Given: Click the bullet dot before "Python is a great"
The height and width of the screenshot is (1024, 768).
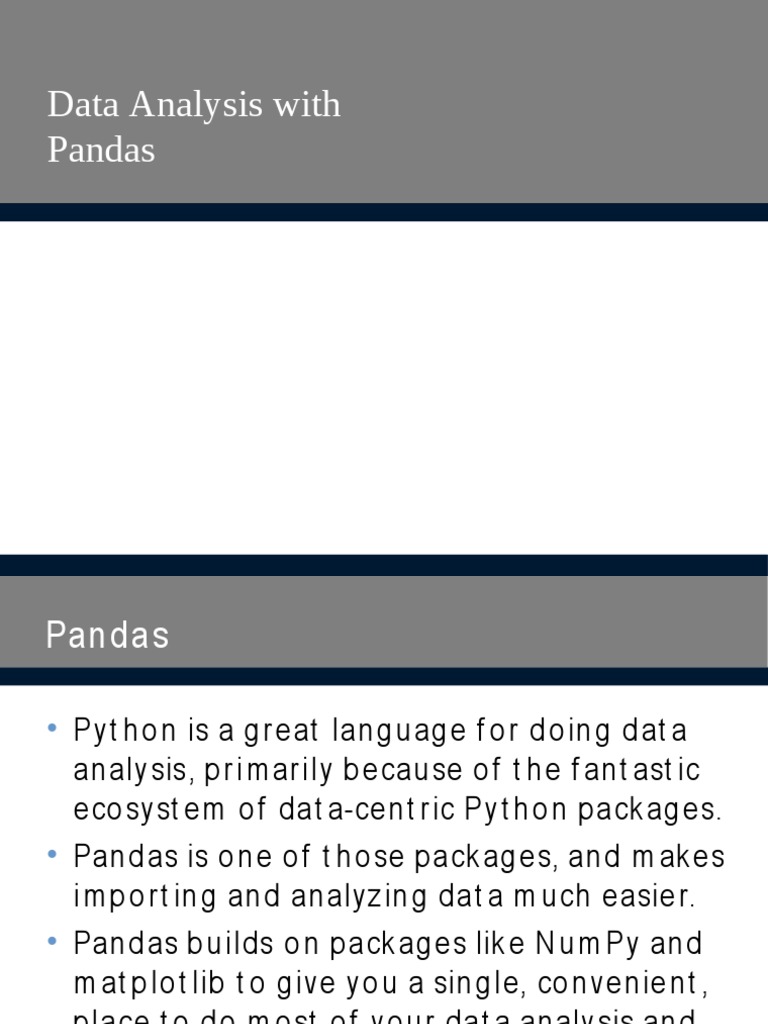Looking at the screenshot, I should tap(52, 729).
